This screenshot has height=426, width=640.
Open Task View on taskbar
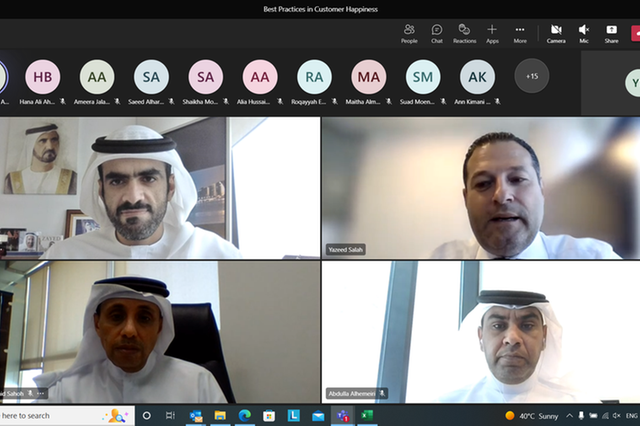(x=170, y=416)
